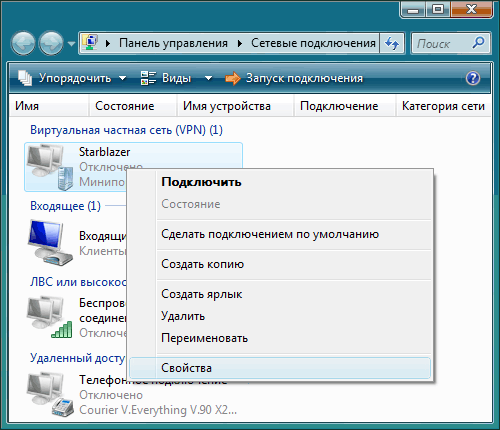The image size is (500, 430).
Task: Choose Сделать подключением по умолчанию menu item
Action: point(280,234)
